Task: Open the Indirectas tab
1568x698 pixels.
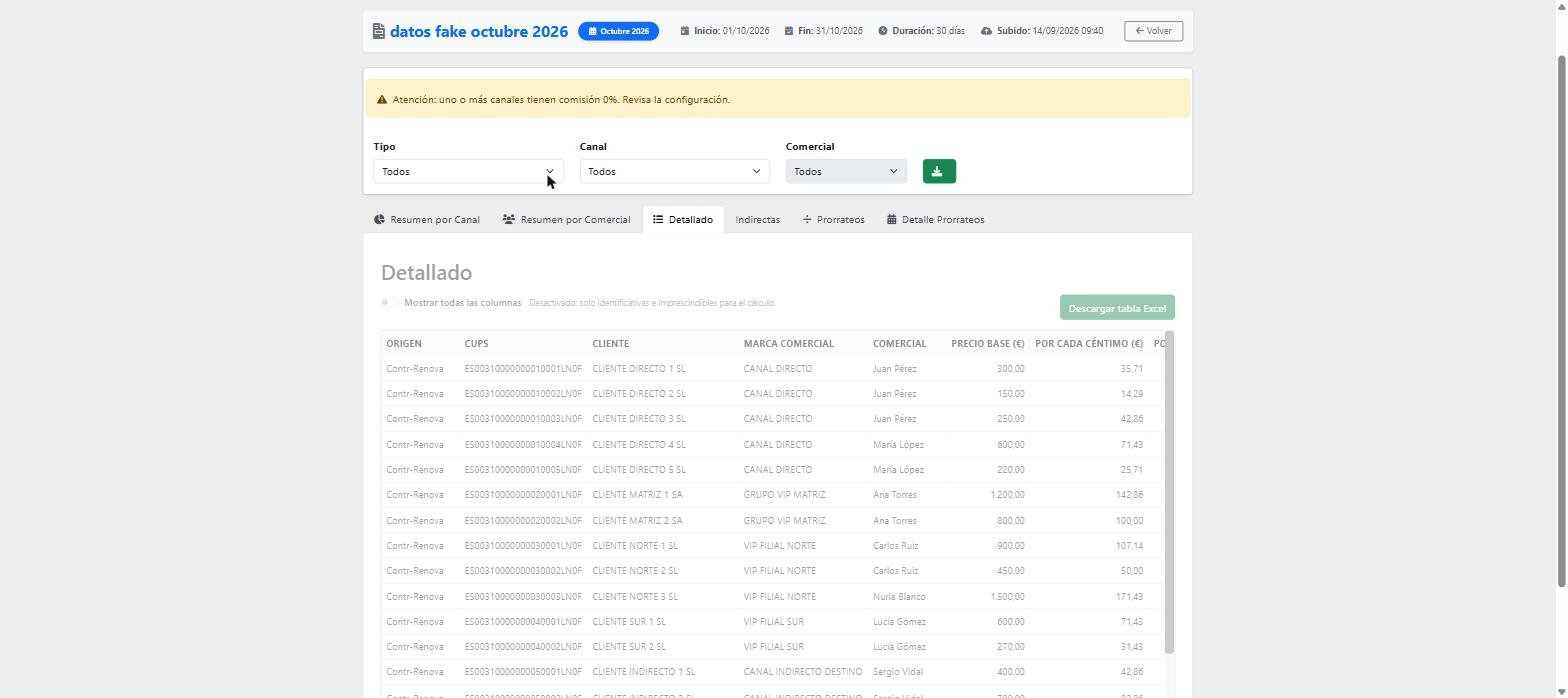Action: [x=757, y=220]
